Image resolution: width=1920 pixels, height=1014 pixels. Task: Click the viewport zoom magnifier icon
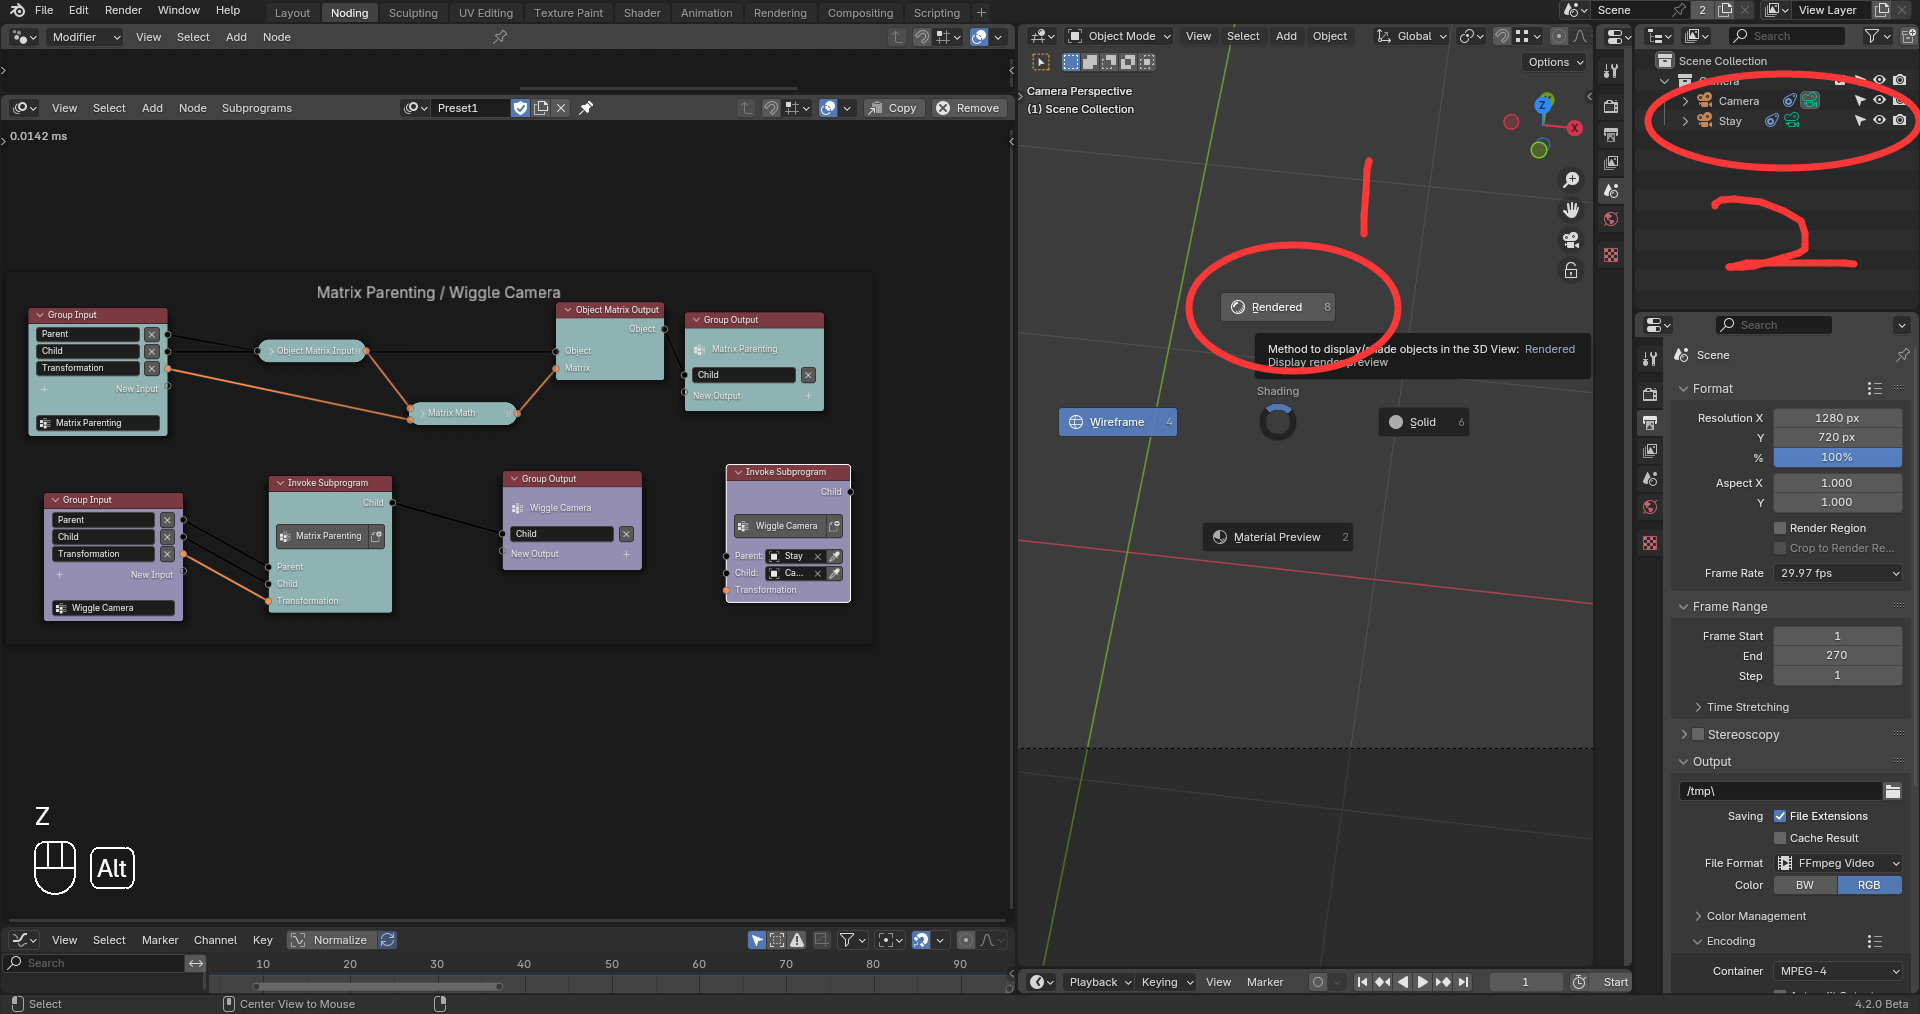(1571, 180)
